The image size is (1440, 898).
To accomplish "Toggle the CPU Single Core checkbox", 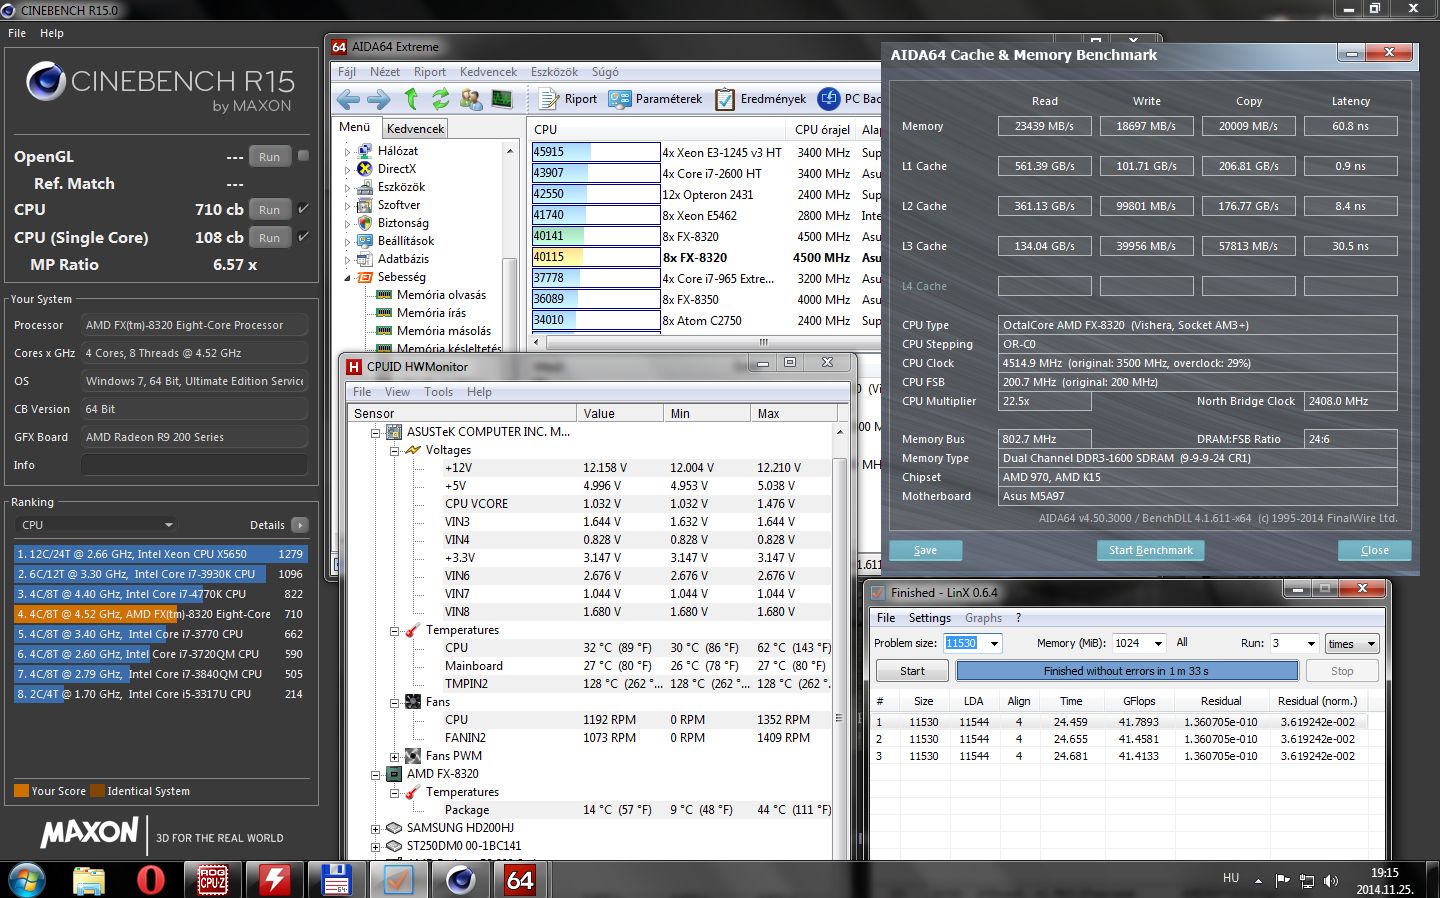I will [303, 237].
